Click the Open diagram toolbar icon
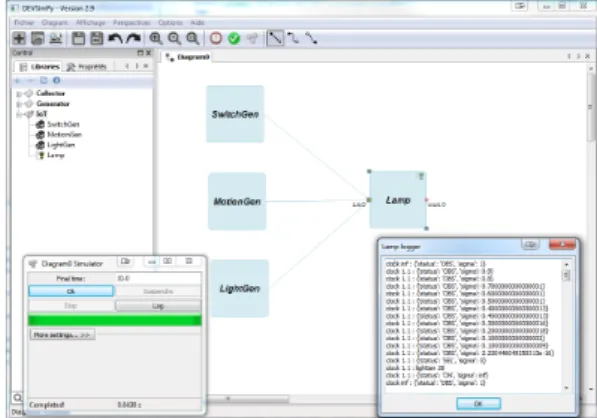 click(x=37, y=38)
